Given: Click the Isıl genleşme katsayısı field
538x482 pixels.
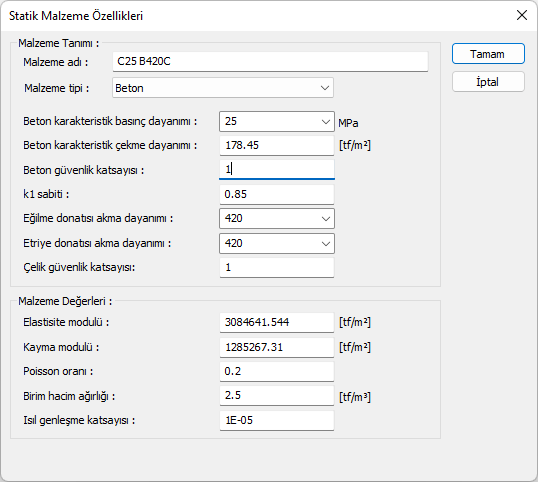Looking at the screenshot, I should 277,421.
